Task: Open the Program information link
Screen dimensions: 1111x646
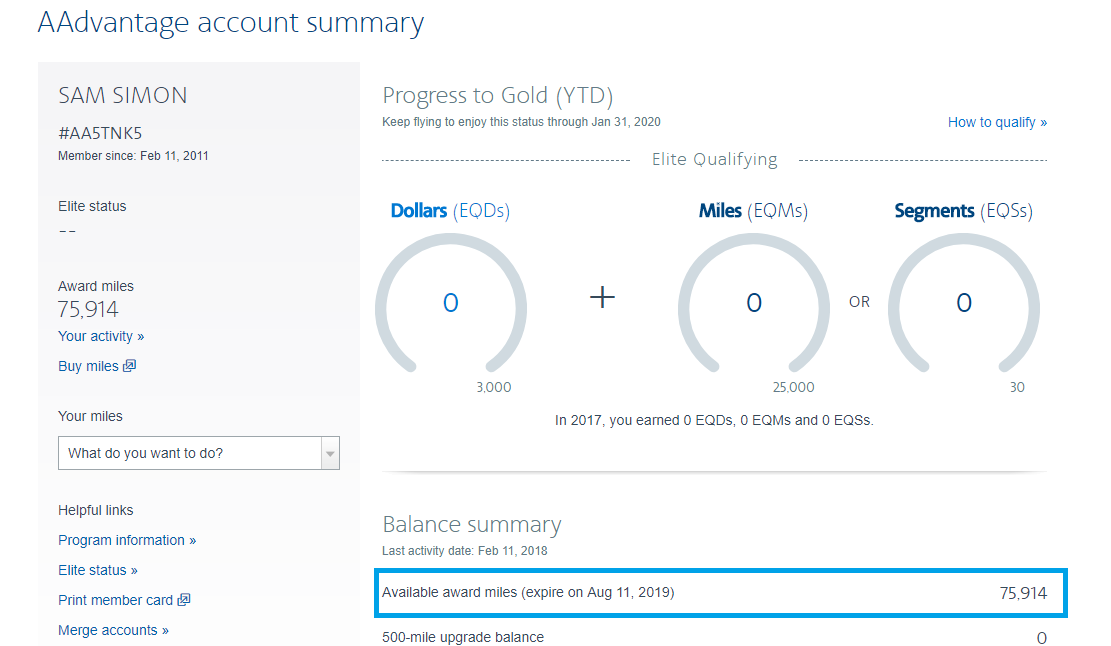Action: (x=127, y=540)
